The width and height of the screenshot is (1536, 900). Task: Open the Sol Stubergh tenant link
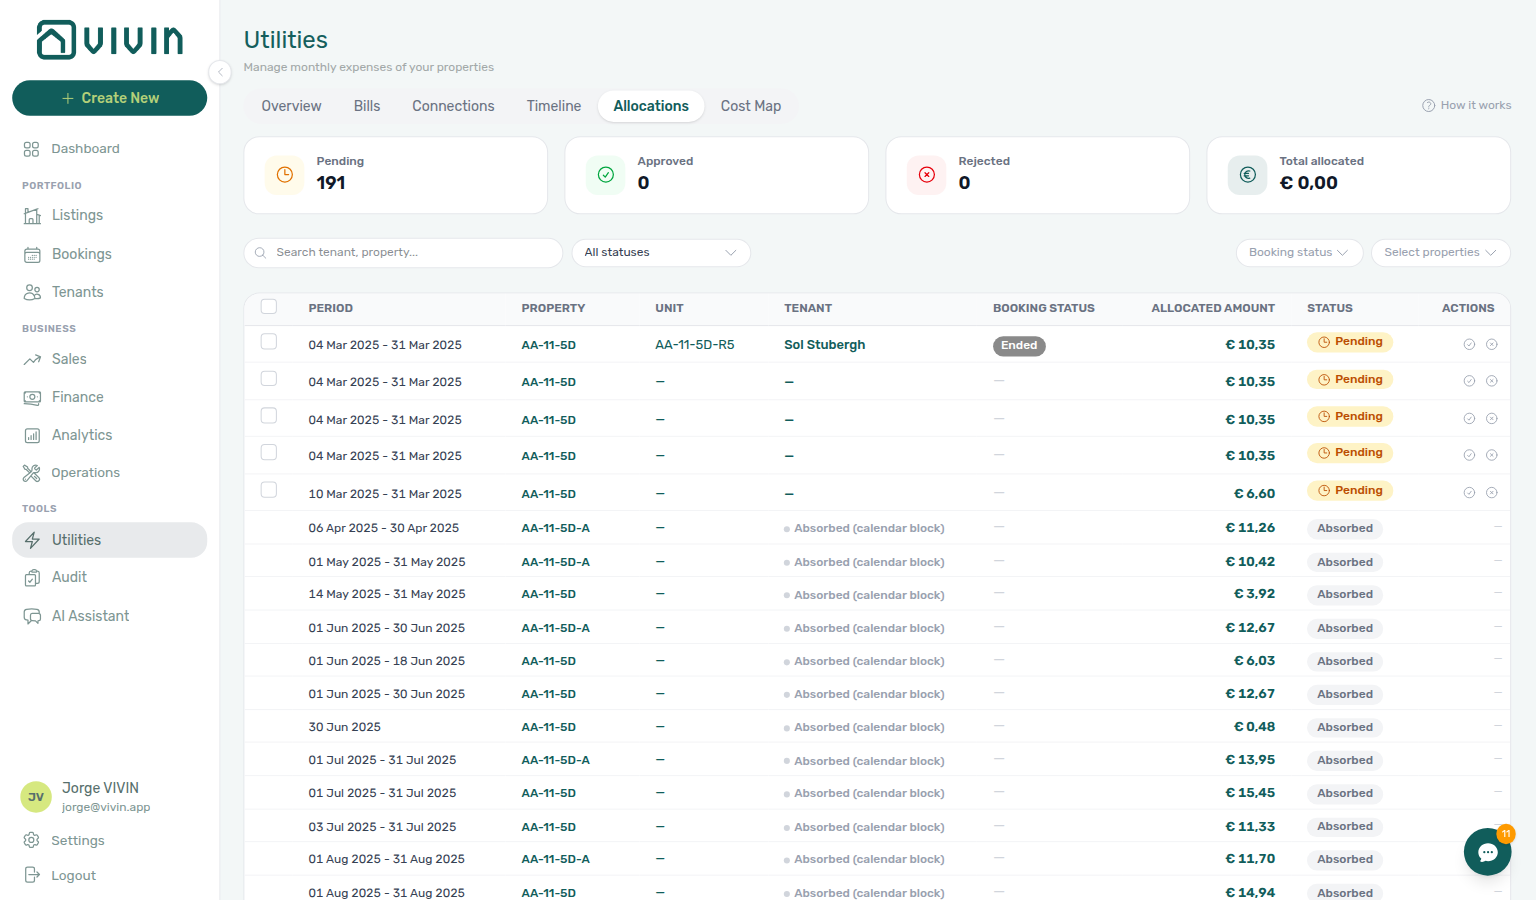(x=824, y=345)
